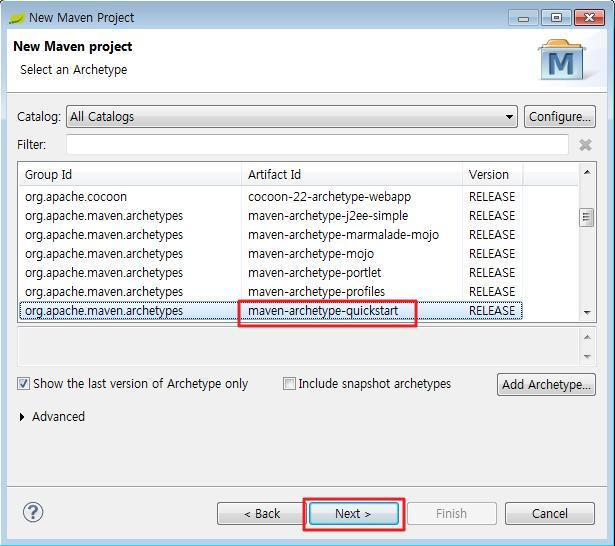Select maven-archetype-quickstart archetype
The width and height of the screenshot is (615, 546).
coord(271,311)
